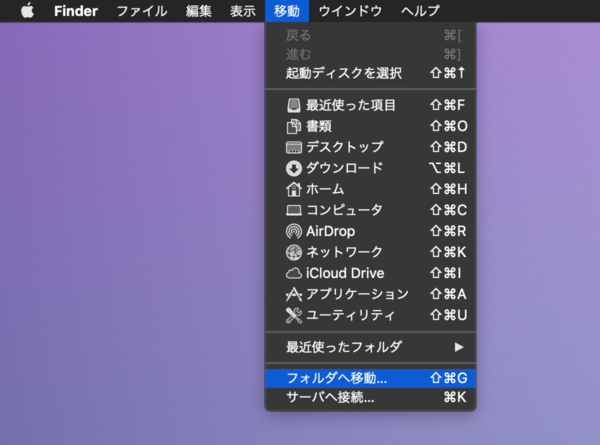Viewport: 600px width, 445px height.
Task: Click the ダウンロード download arrow icon
Action: click(x=294, y=168)
